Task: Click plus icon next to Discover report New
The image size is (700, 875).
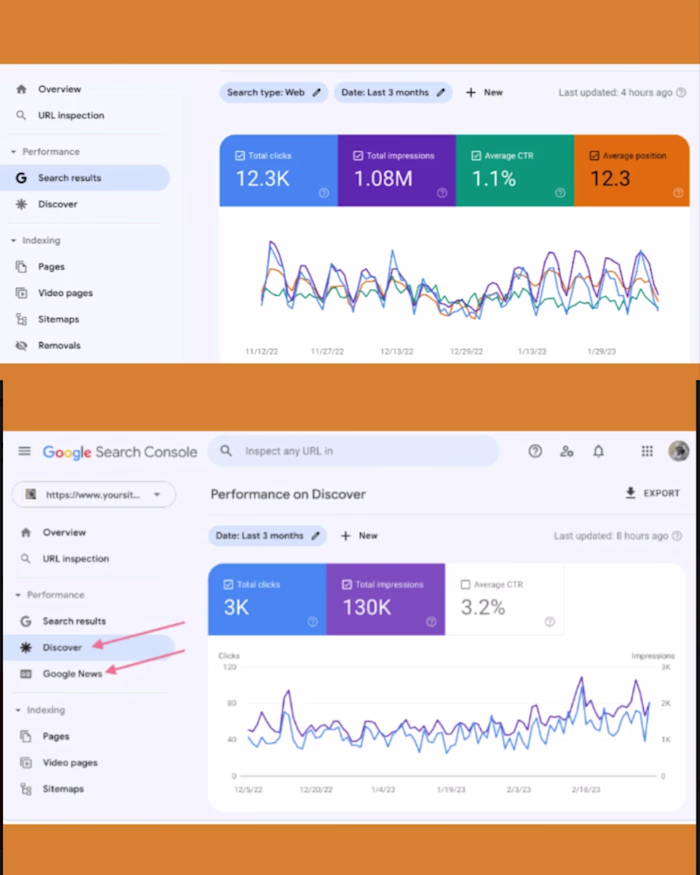Action: [346, 536]
